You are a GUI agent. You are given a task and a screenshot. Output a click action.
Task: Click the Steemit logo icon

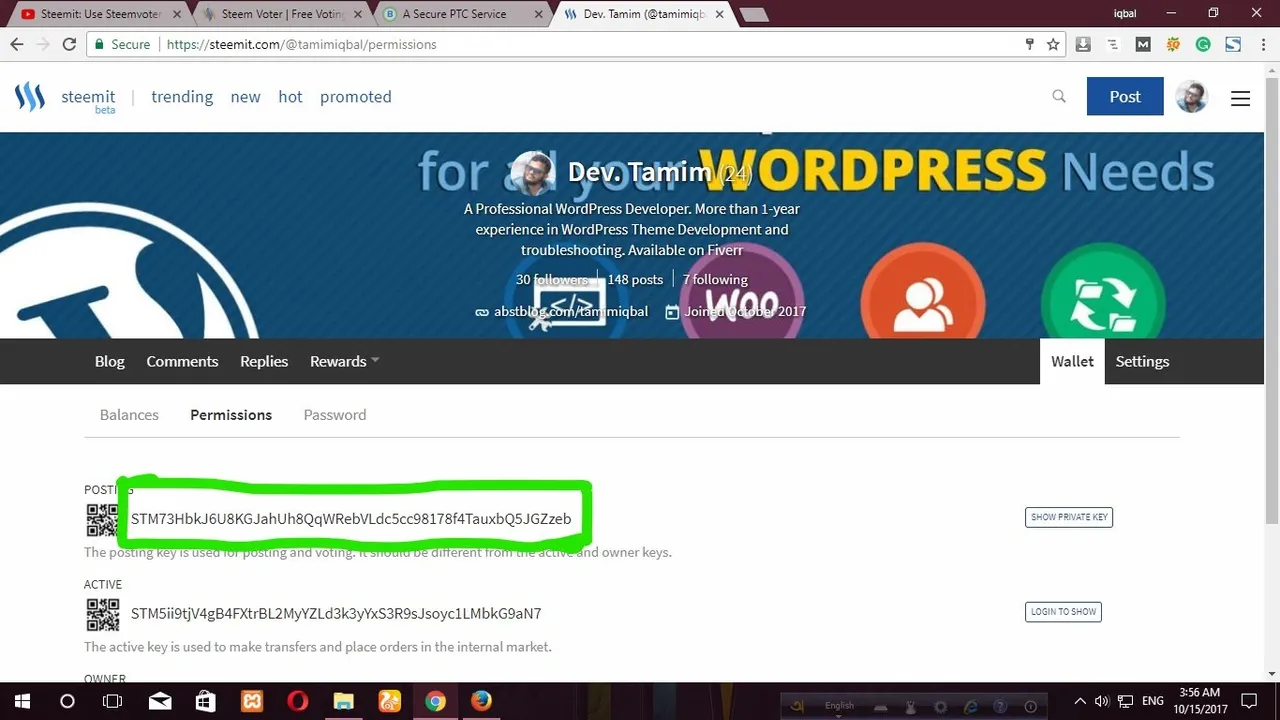pos(30,97)
